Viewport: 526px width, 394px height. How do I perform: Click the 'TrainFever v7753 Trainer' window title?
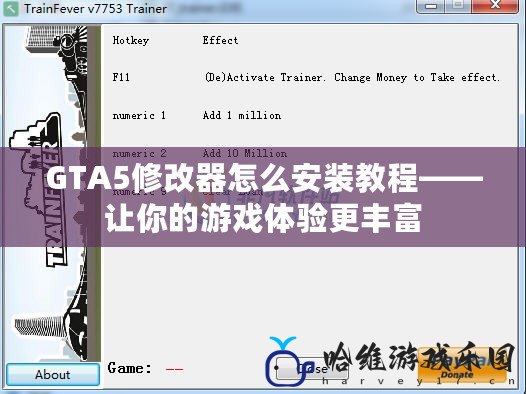click(x=95, y=9)
